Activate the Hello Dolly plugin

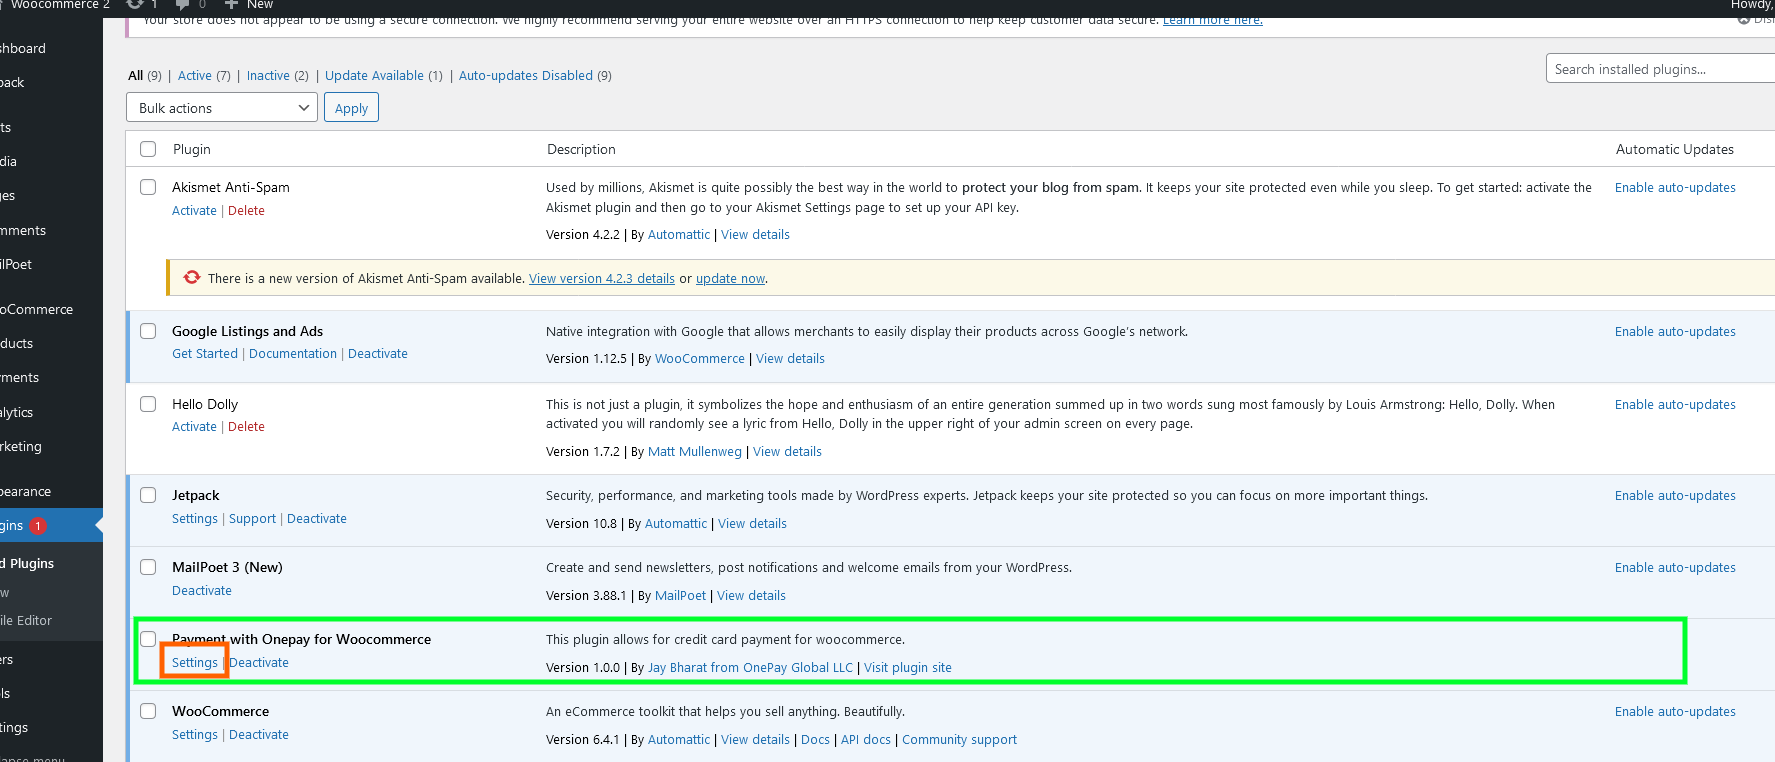(x=194, y=427)
